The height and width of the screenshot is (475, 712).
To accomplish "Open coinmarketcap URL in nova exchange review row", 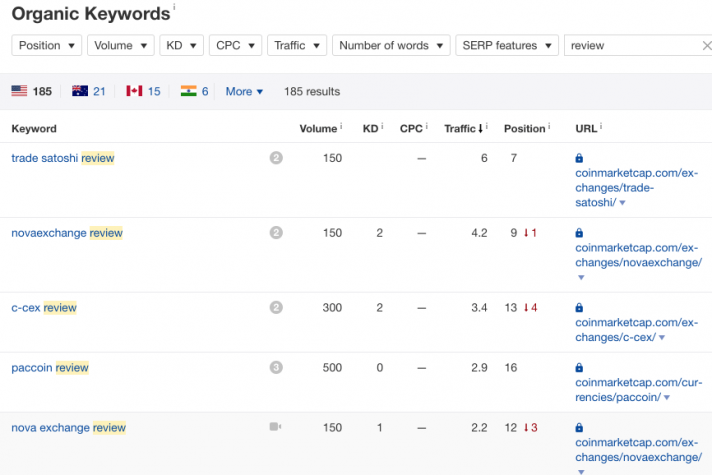I will 638,450.
